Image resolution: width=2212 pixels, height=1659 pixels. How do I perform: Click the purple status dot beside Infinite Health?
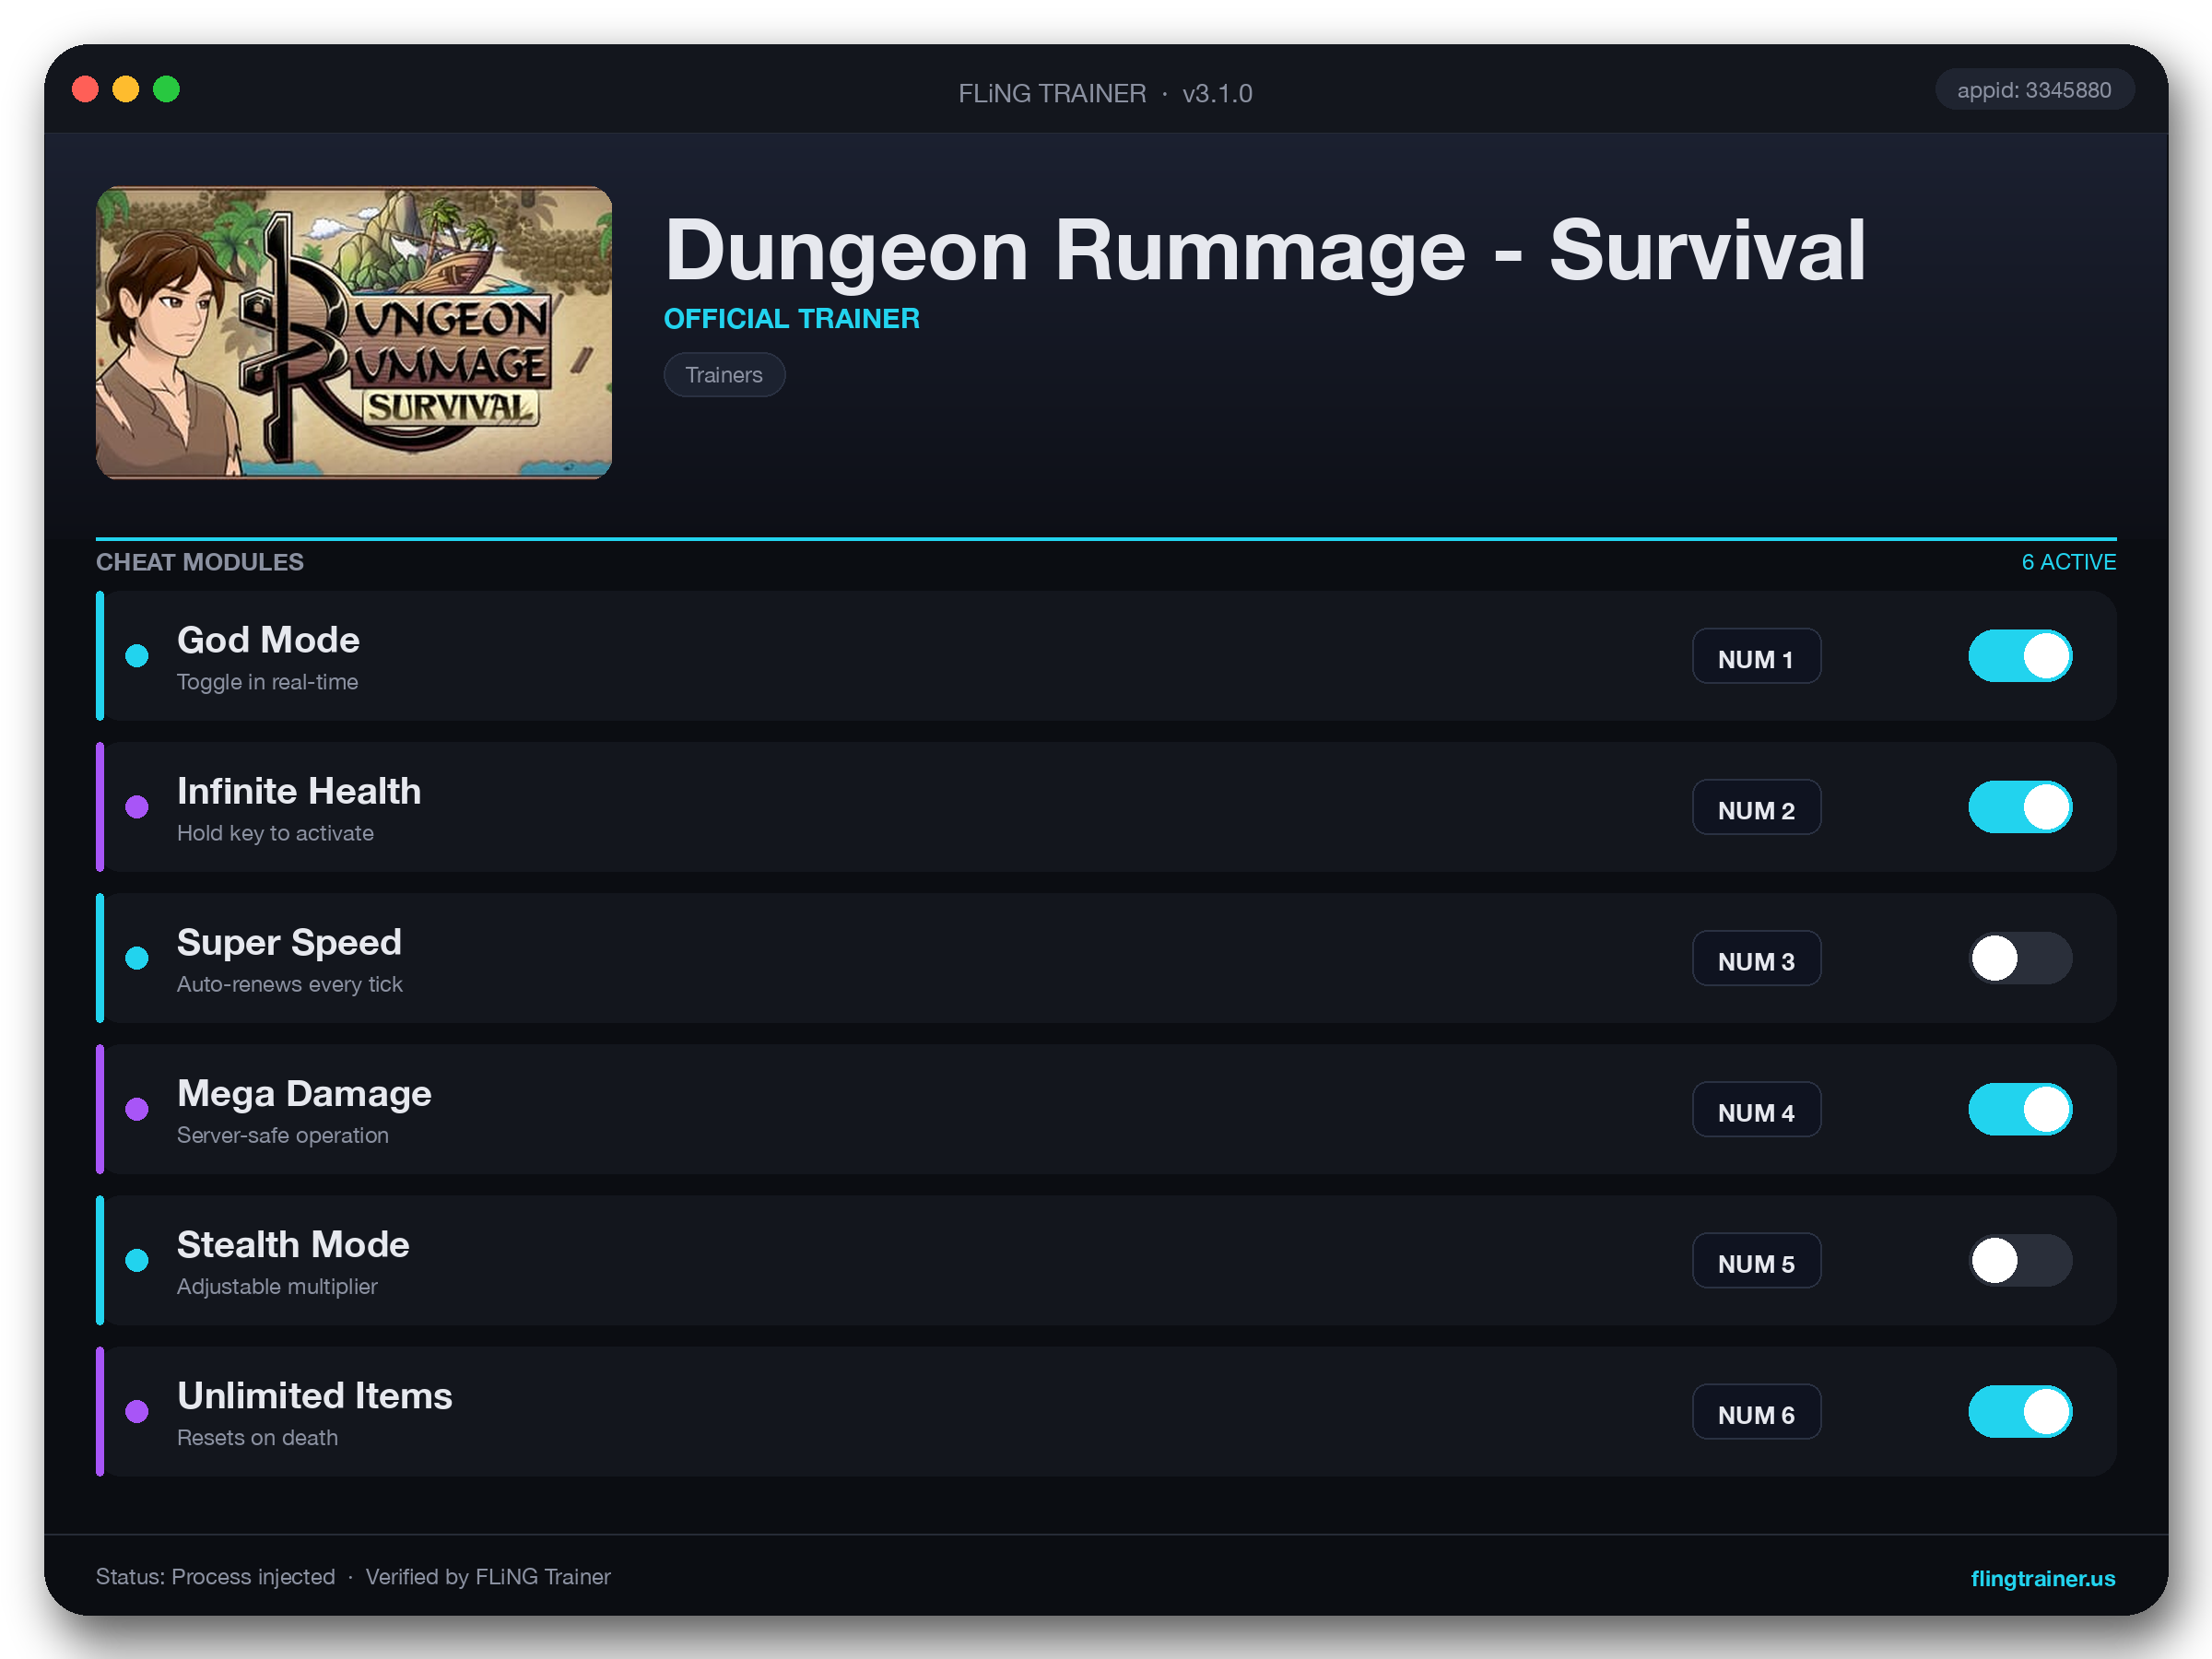[x=137, y=807]
